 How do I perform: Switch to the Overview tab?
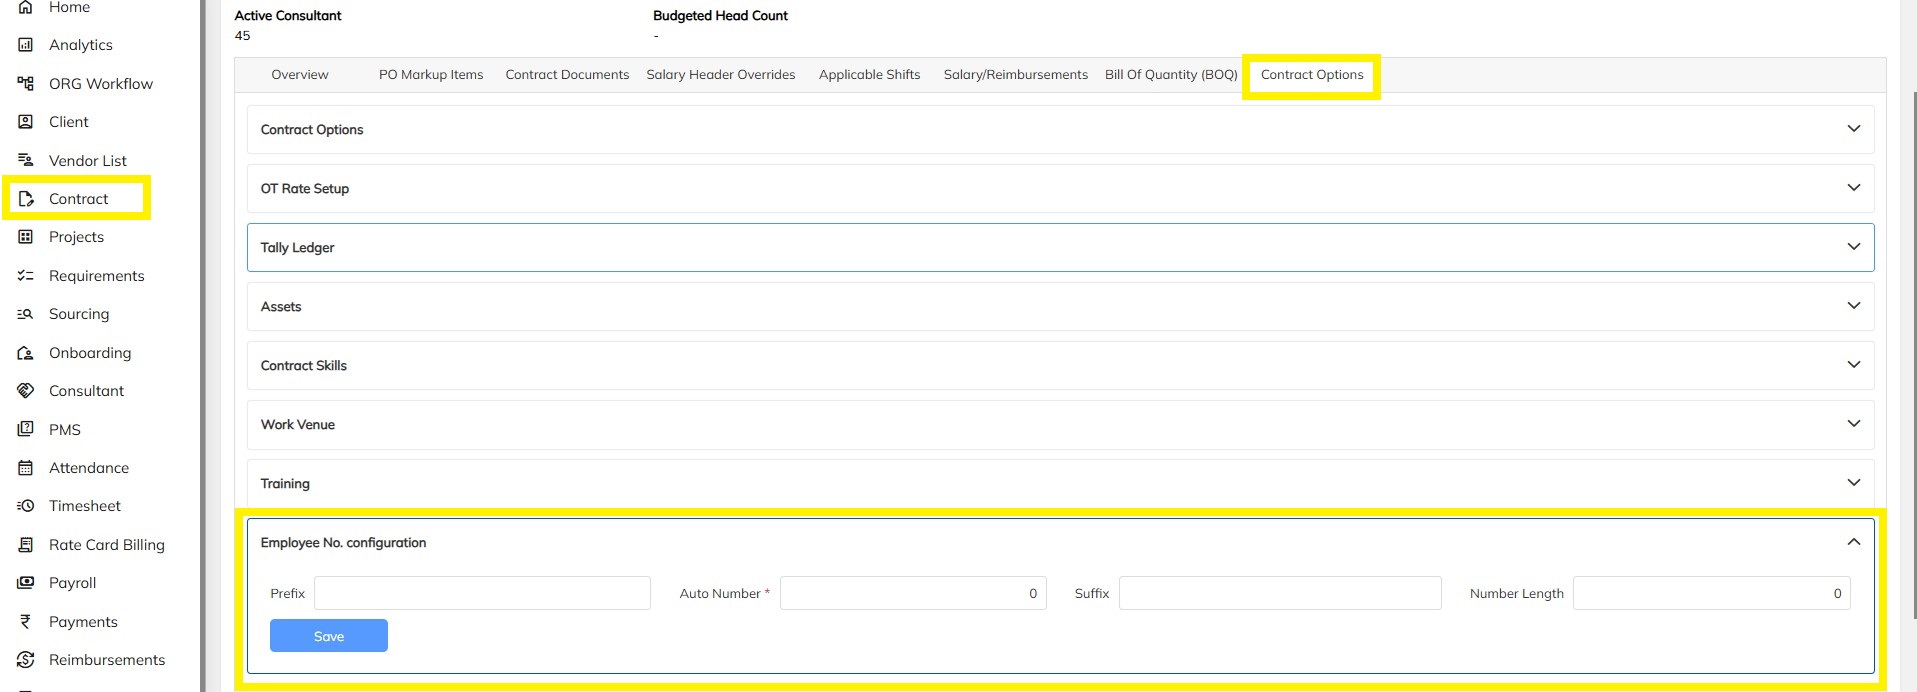[x=300, y=75]
